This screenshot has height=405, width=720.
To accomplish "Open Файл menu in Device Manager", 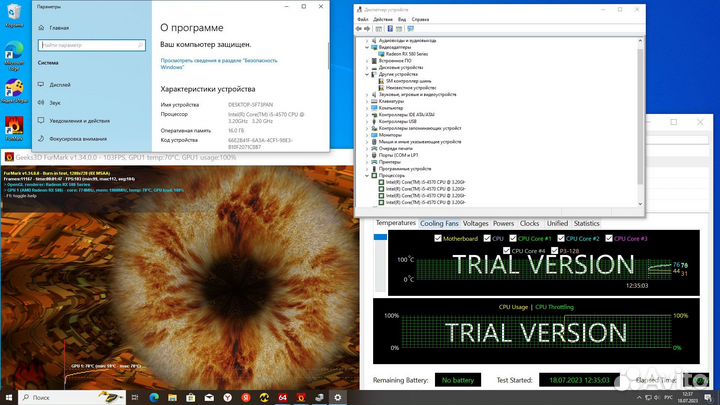I will pos(363,19).
